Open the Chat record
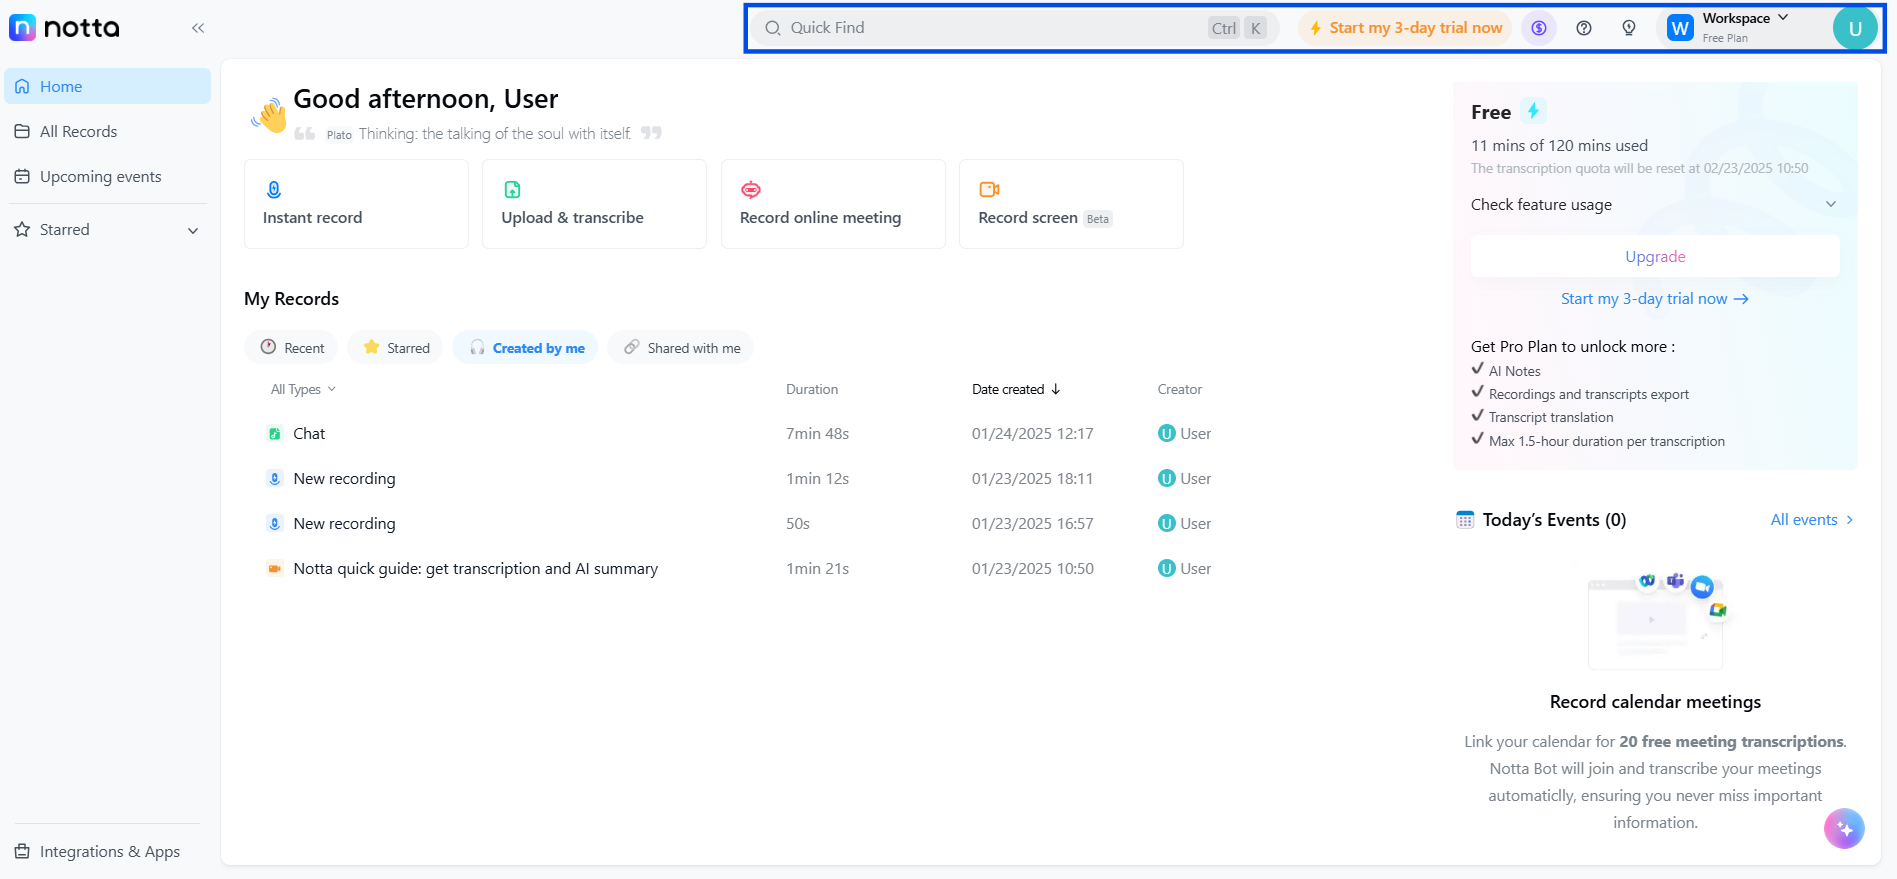The image size is (1897, 879). point(309,433)
